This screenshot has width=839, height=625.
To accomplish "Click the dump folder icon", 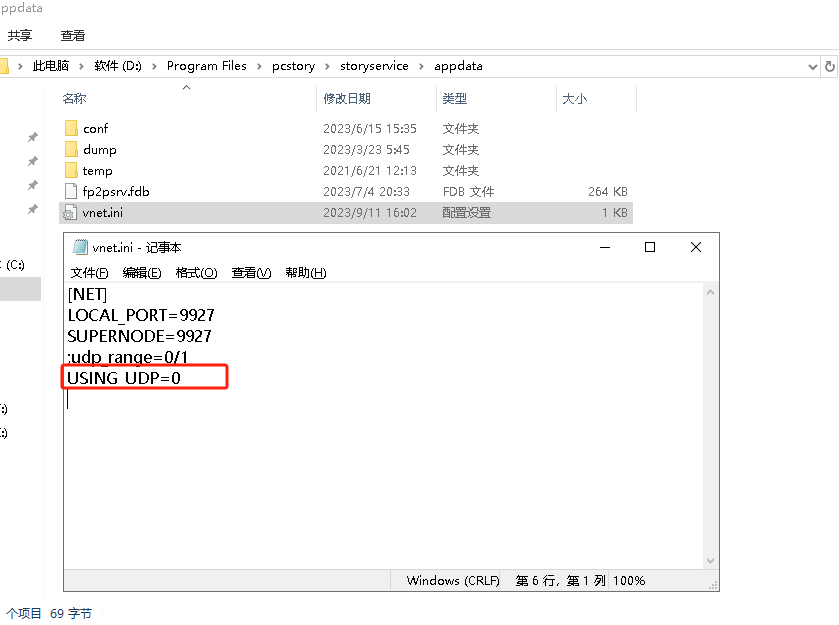I will [x=73, y=149].
